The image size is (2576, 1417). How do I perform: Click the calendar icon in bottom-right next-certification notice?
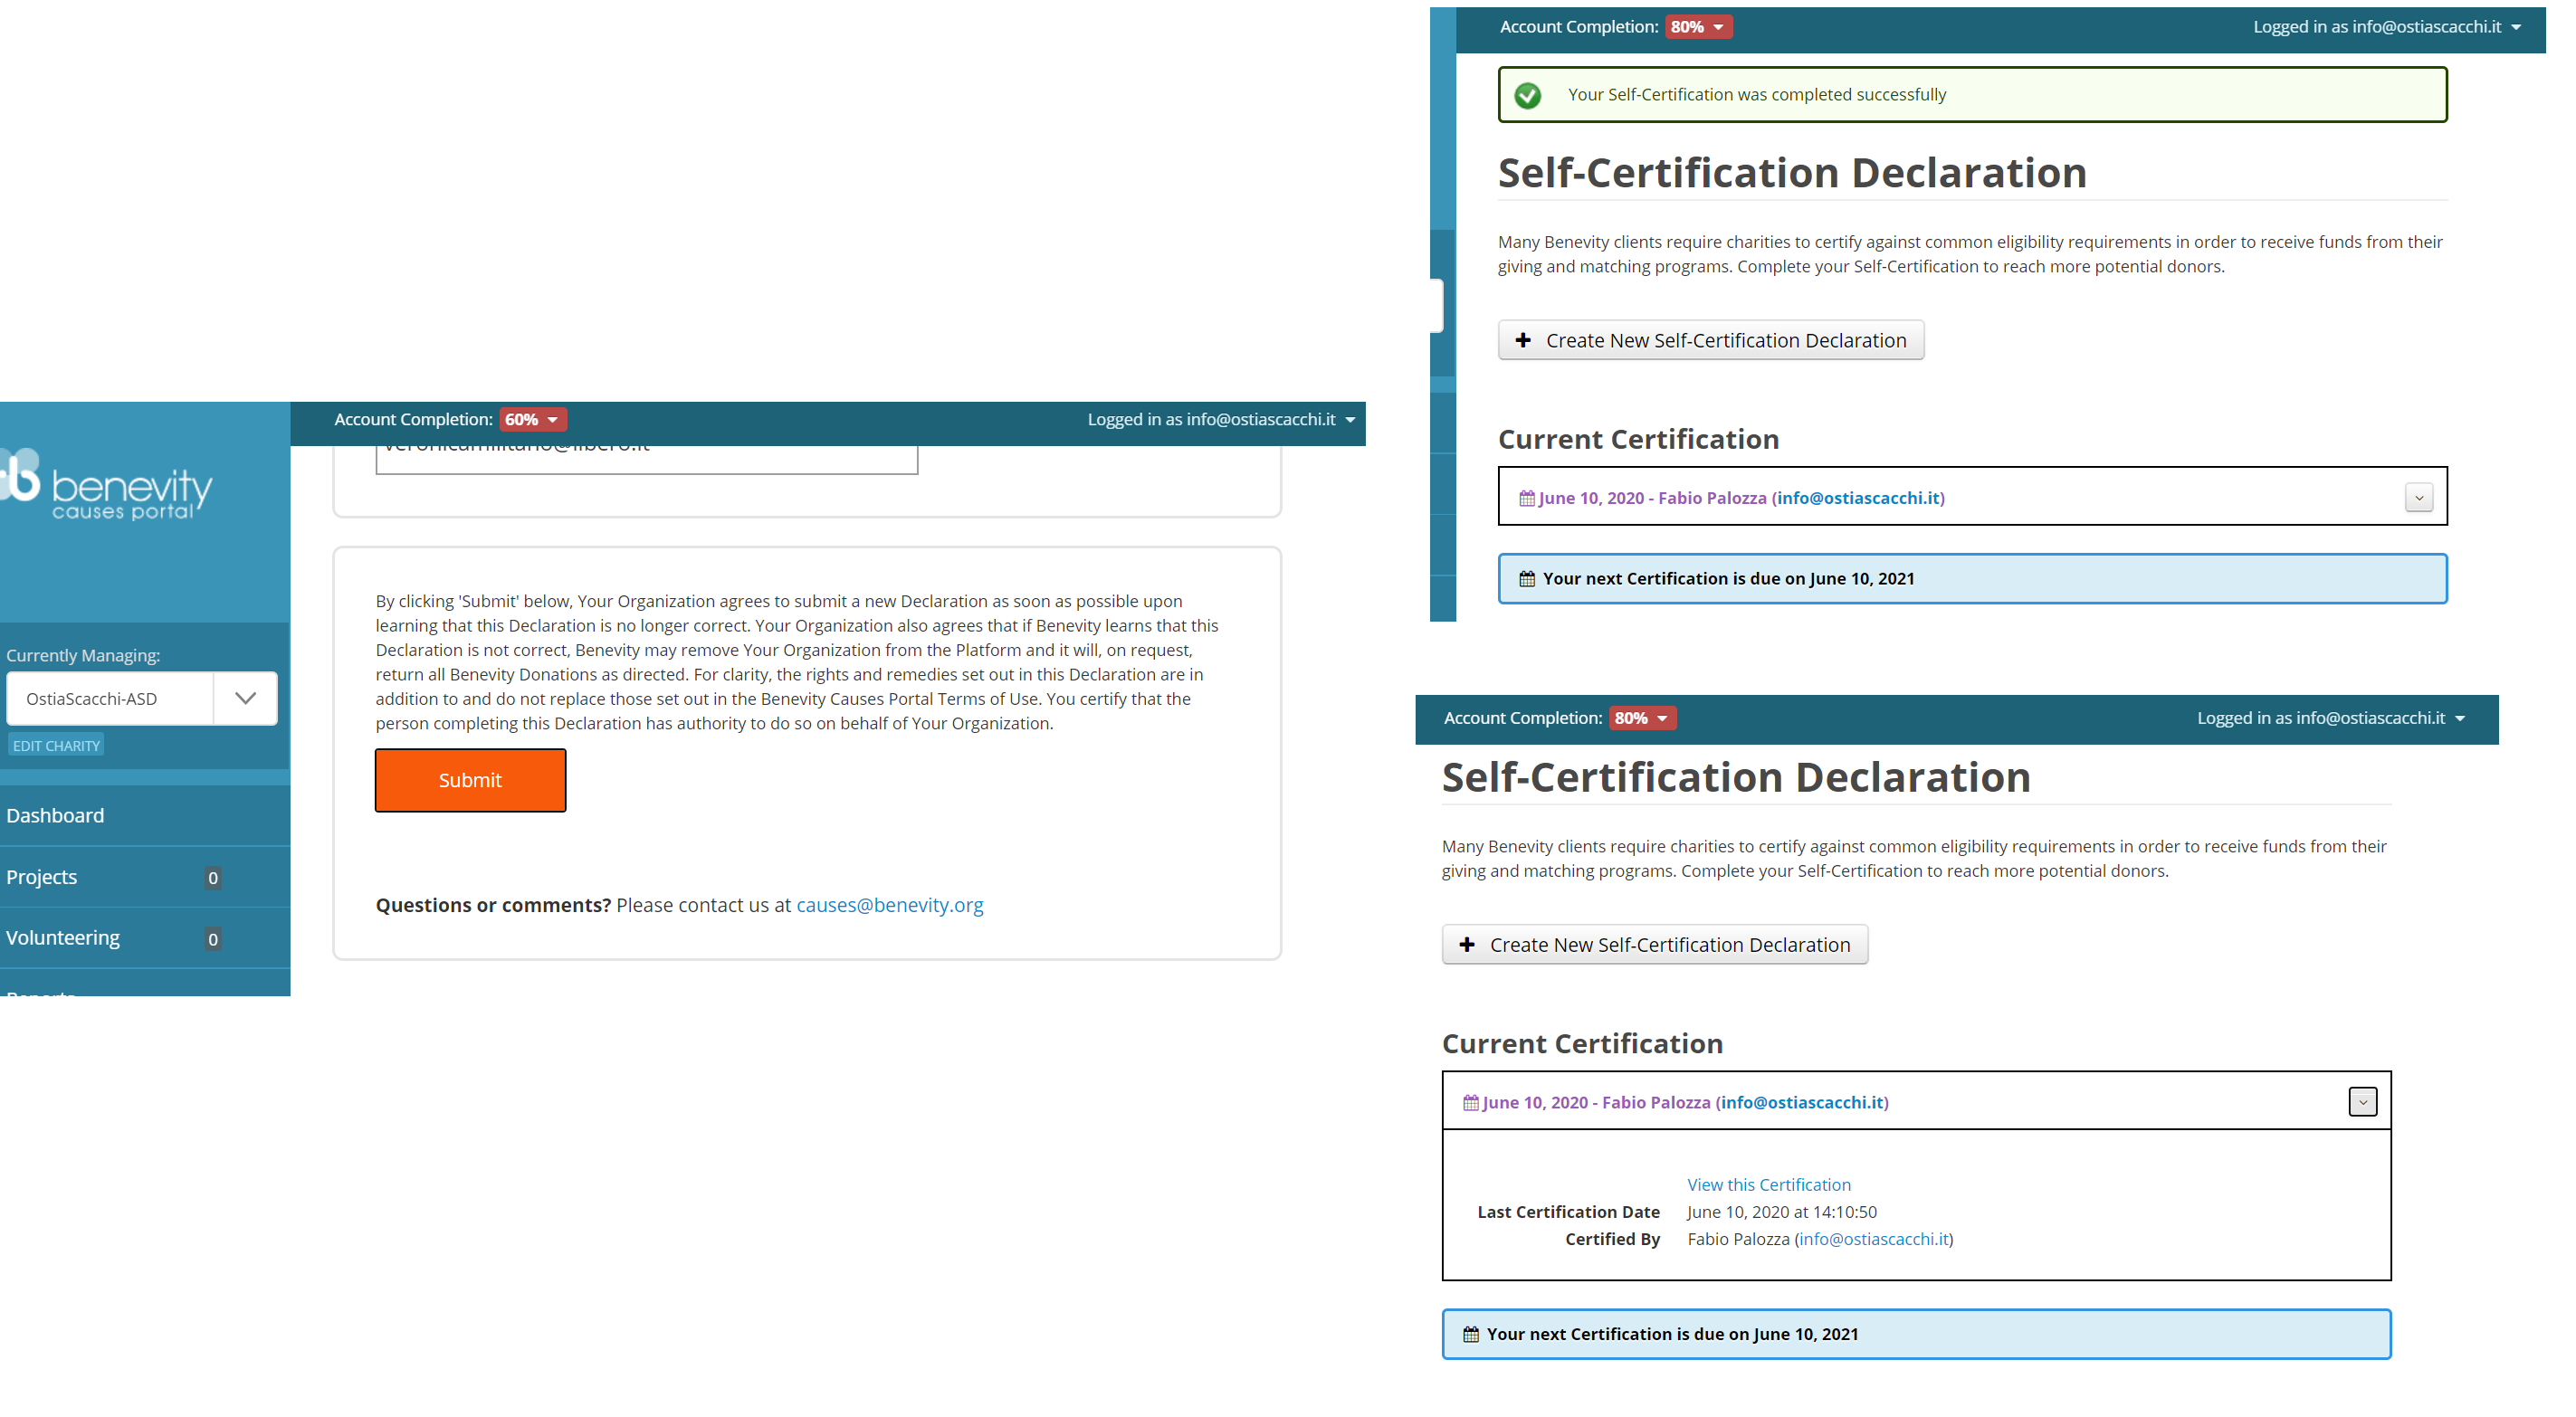pyautogui.click(x=1471, y=1335)
